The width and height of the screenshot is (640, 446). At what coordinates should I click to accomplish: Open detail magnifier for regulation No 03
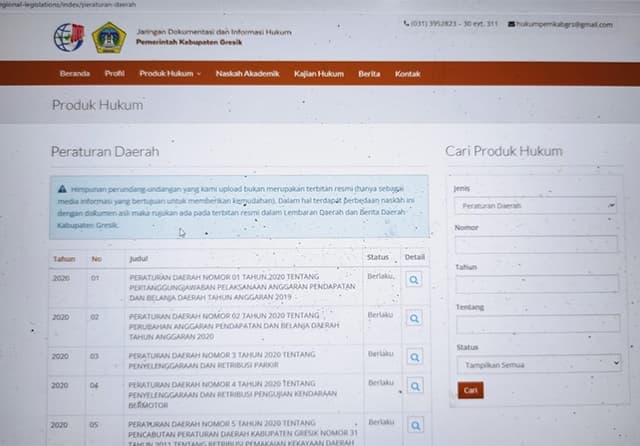(x=414, y=357)
